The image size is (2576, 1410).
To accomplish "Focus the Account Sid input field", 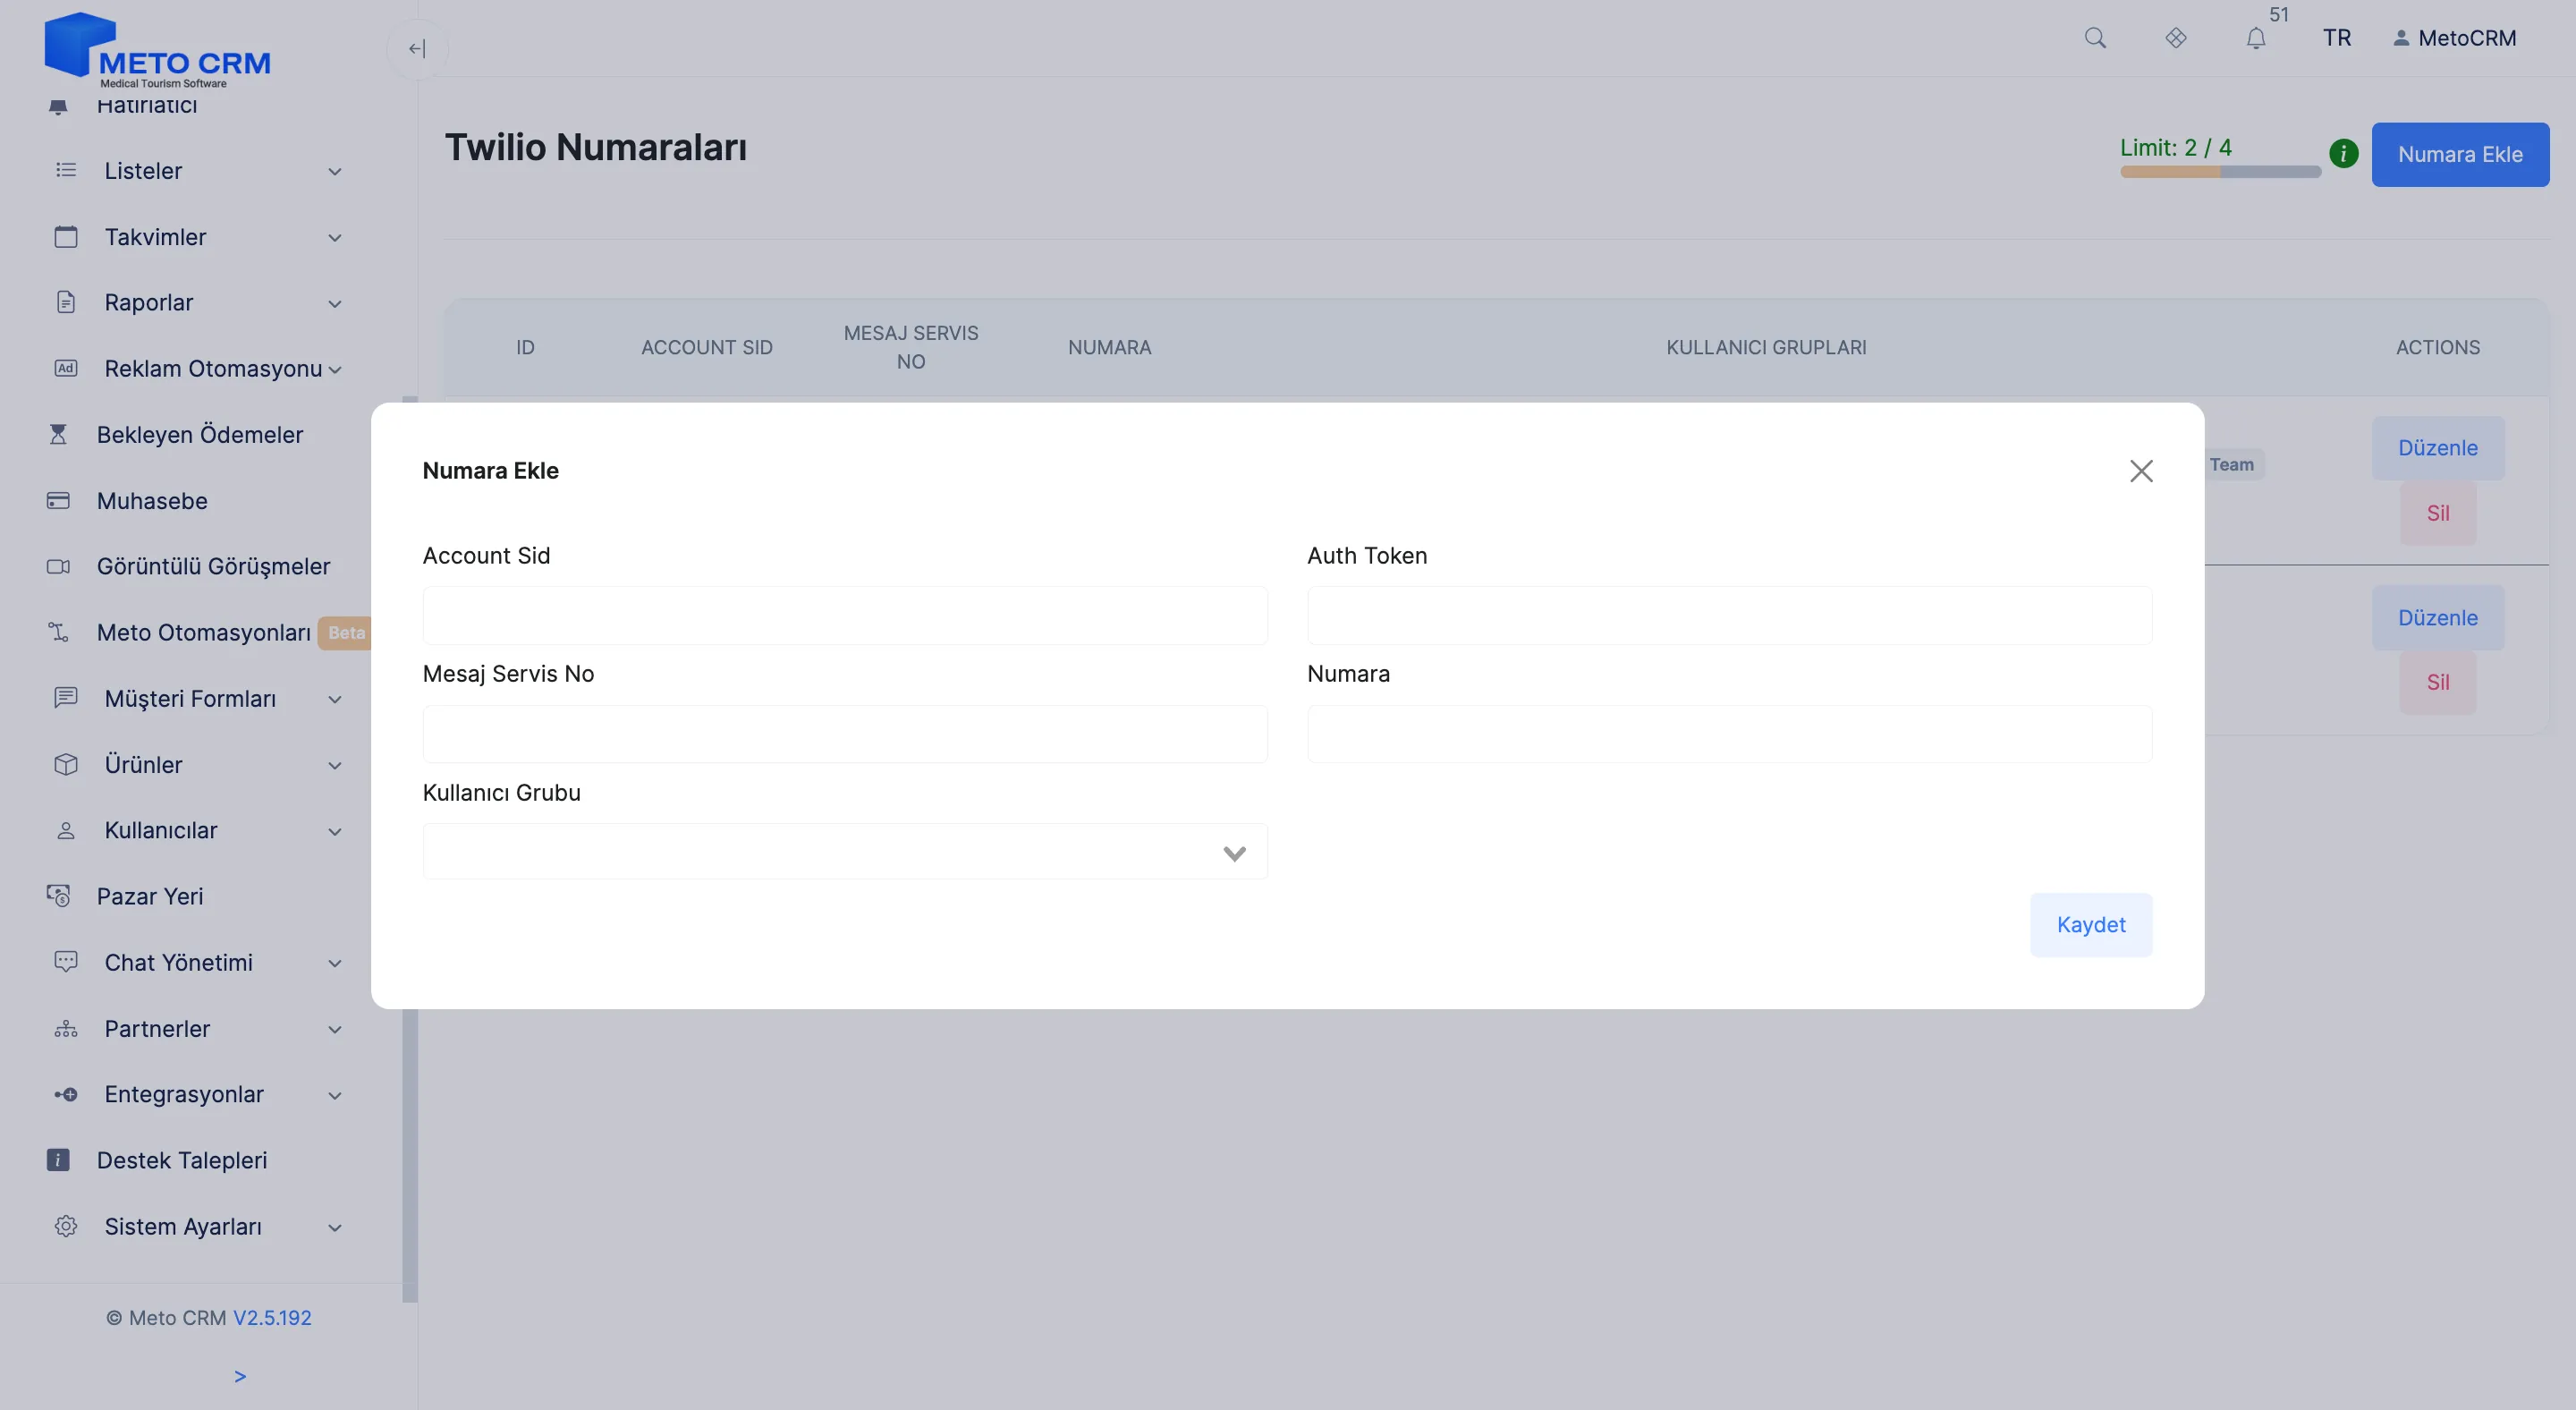I will (x=845, y=615).
